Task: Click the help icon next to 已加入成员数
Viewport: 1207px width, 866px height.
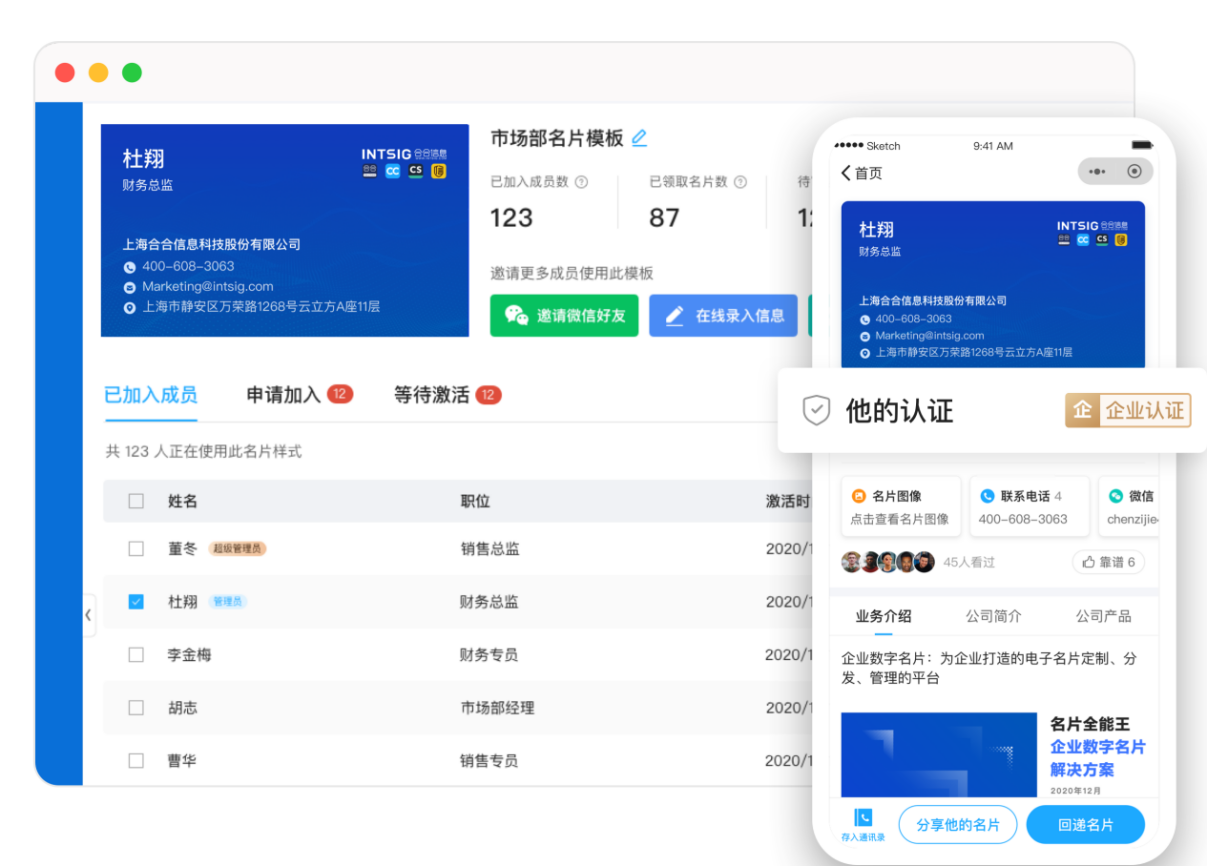Action: click(x=581, y=182)
